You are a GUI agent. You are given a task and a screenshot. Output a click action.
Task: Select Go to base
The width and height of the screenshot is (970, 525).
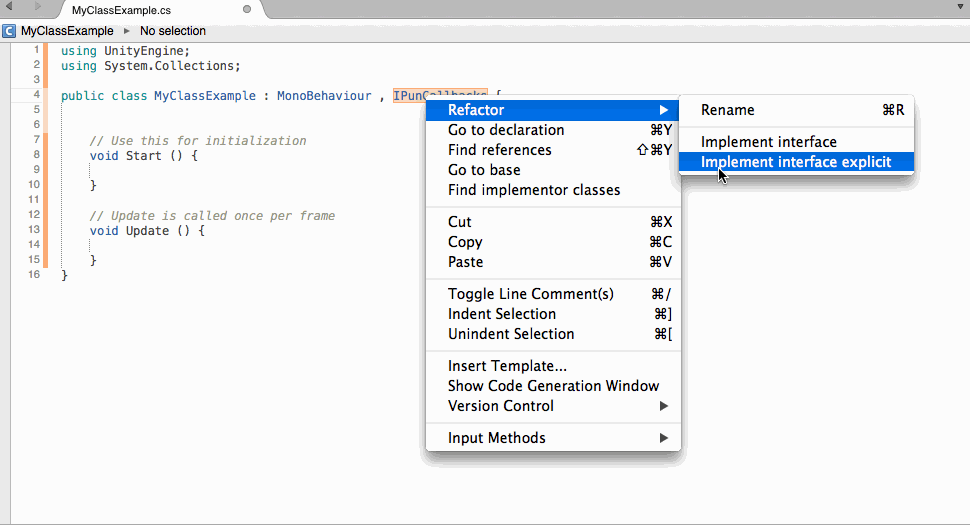point(553,170)
